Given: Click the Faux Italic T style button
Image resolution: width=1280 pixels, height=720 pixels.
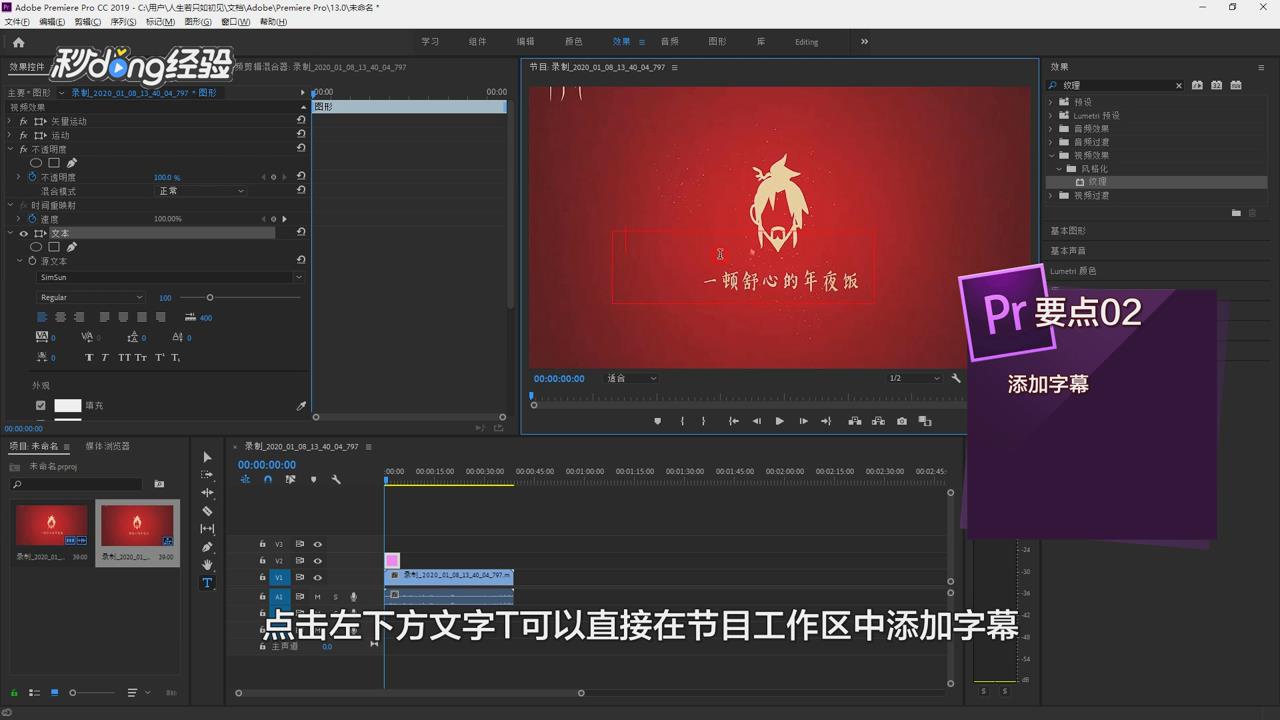Looking at the screenshot, I should pyautogui.click(x=105, y=357).
